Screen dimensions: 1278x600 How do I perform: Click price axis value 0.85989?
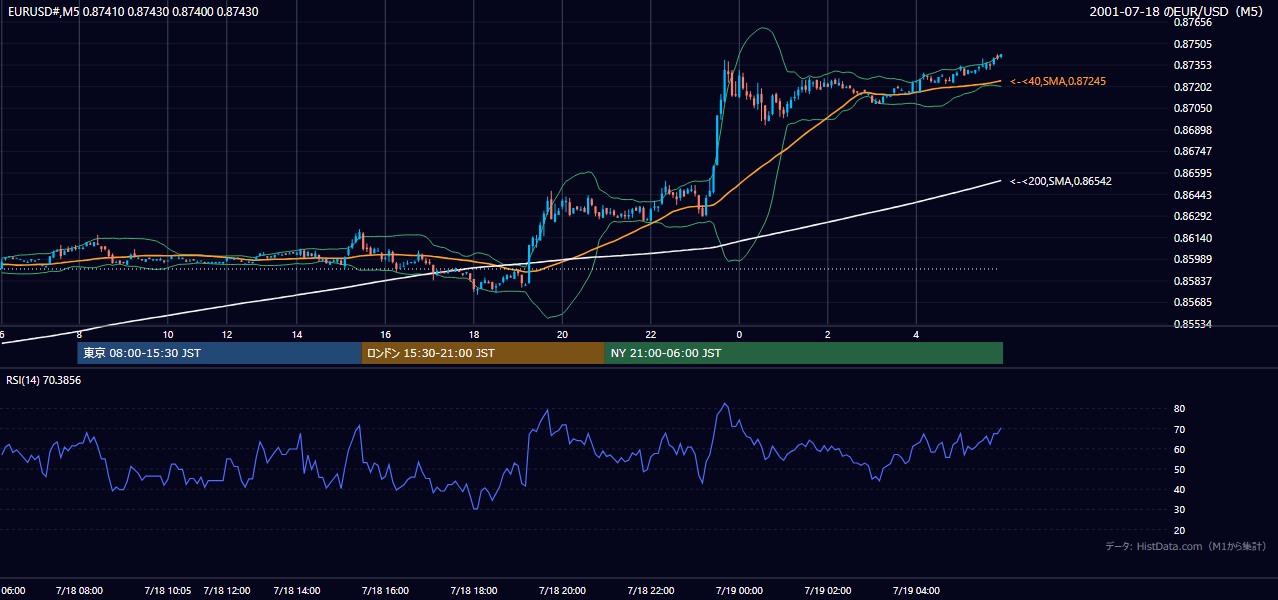click(x=1192, y=259)
